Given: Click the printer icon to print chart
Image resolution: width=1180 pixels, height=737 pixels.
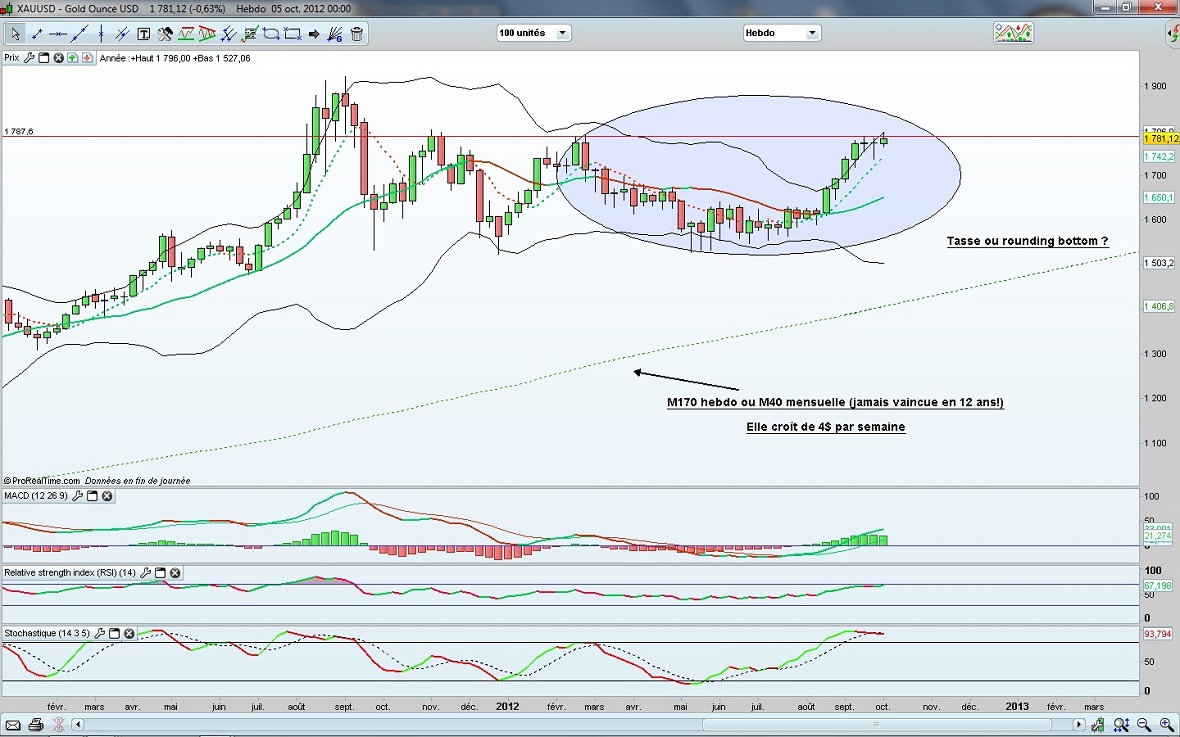Looking at the screenshot, I should (36, 724).
